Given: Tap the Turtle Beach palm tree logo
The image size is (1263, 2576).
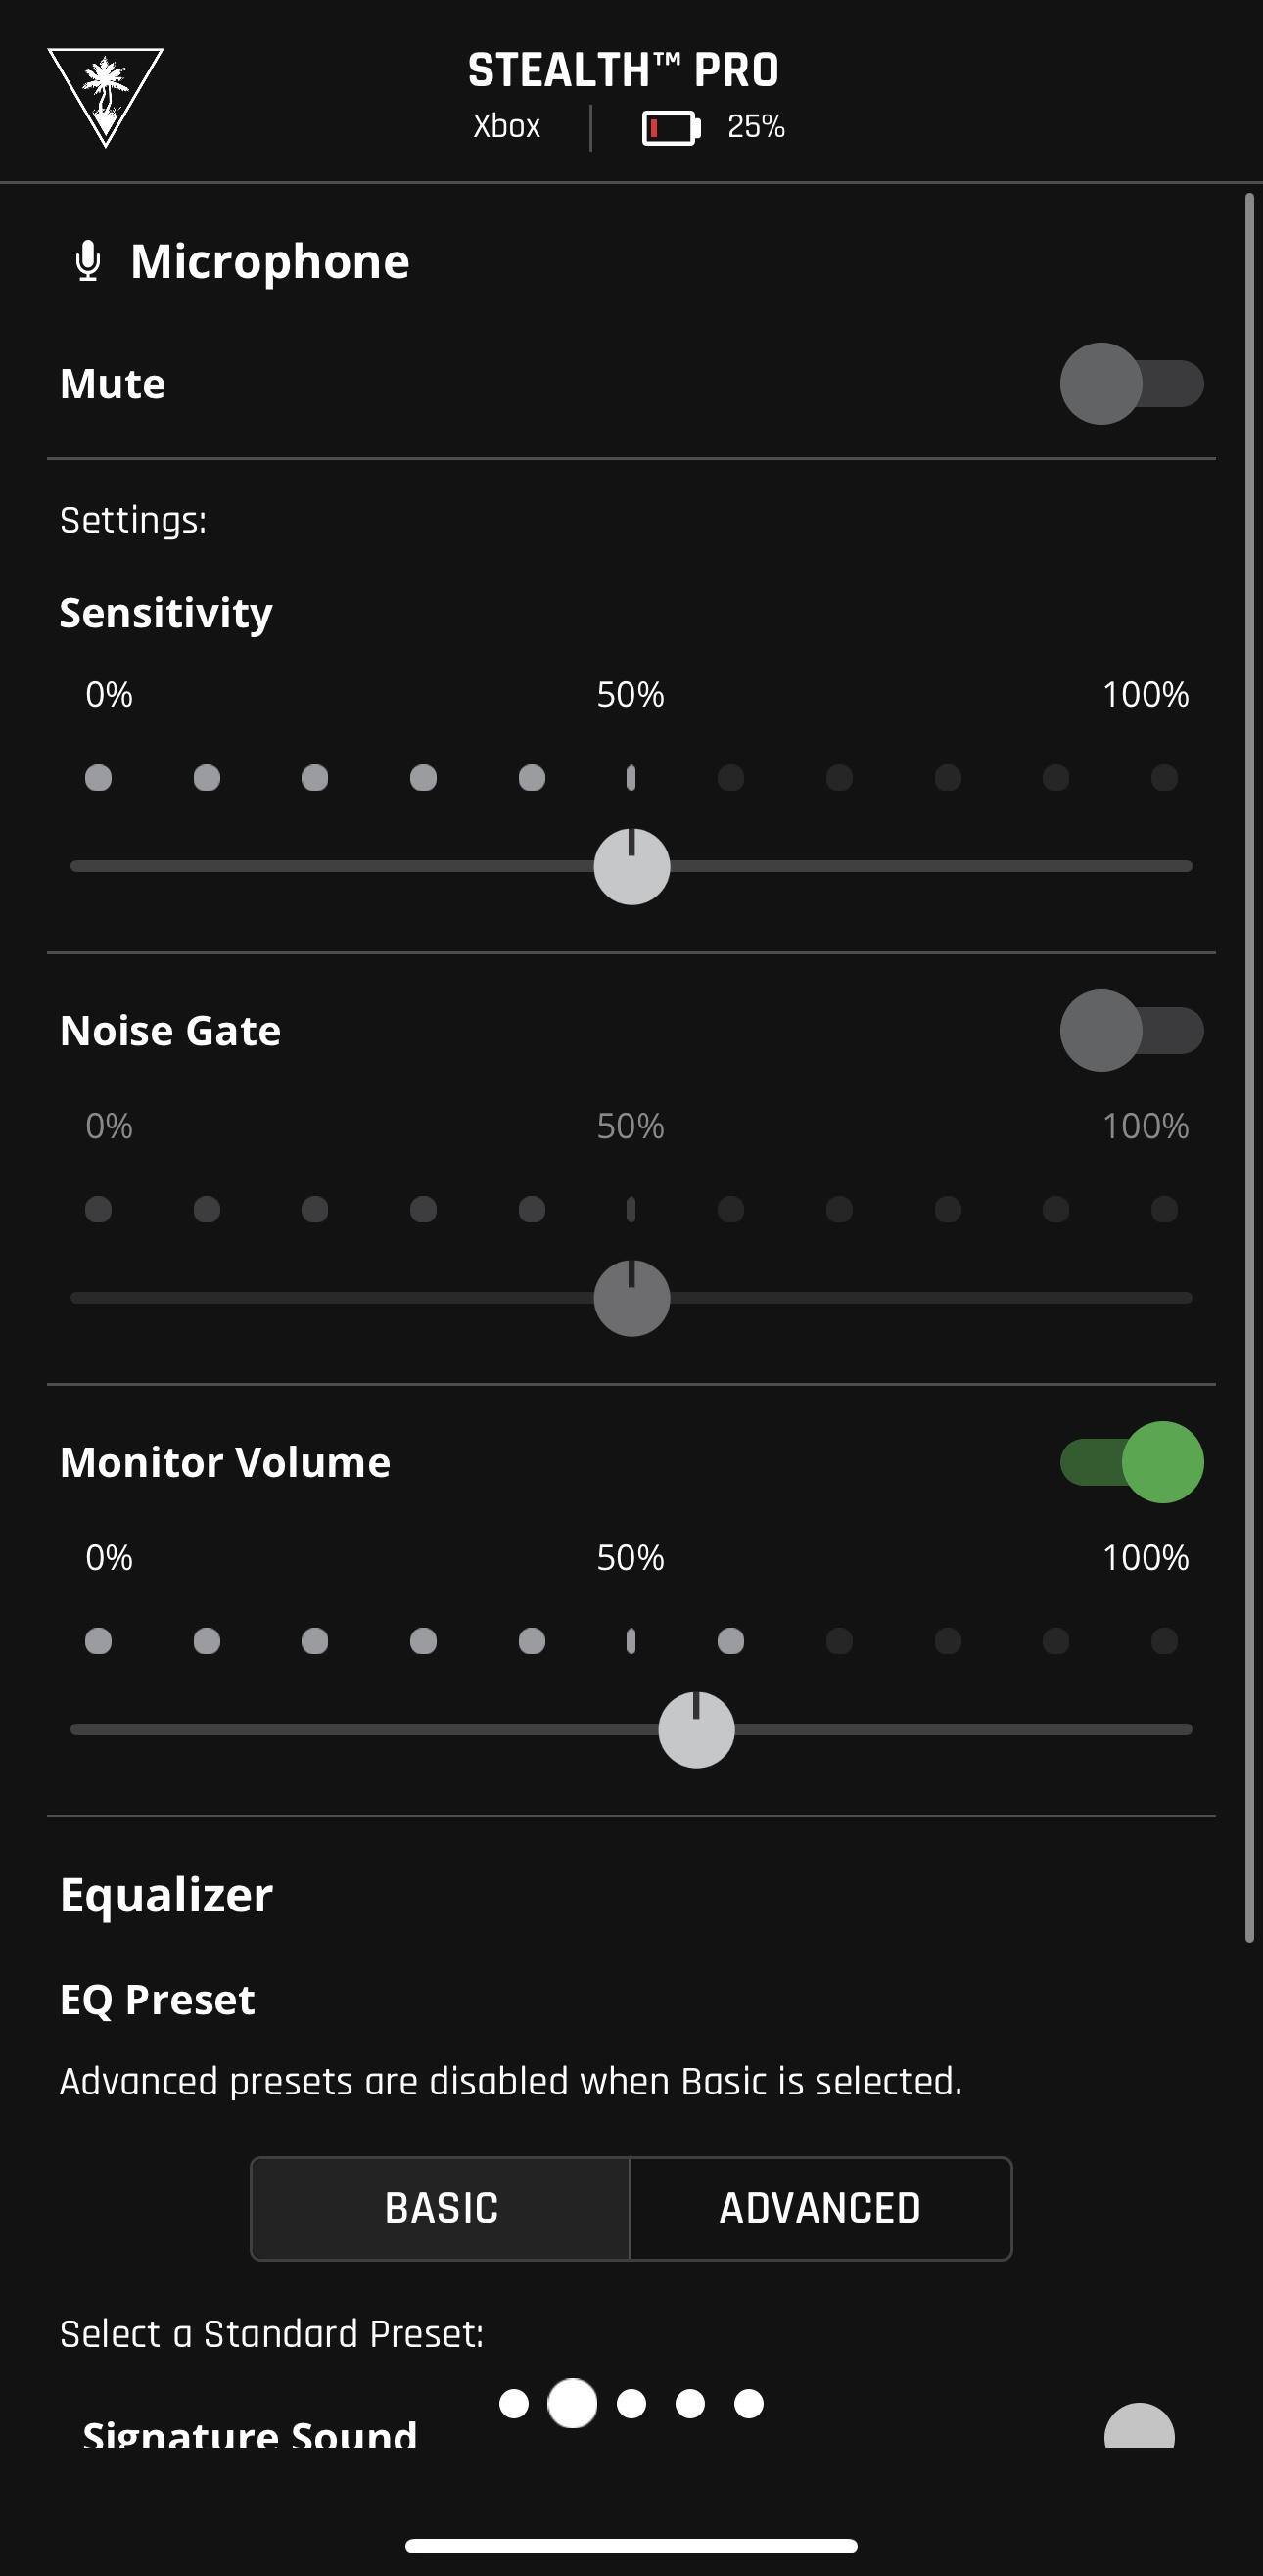Looking at the screenshot, I should click(105, 96).
